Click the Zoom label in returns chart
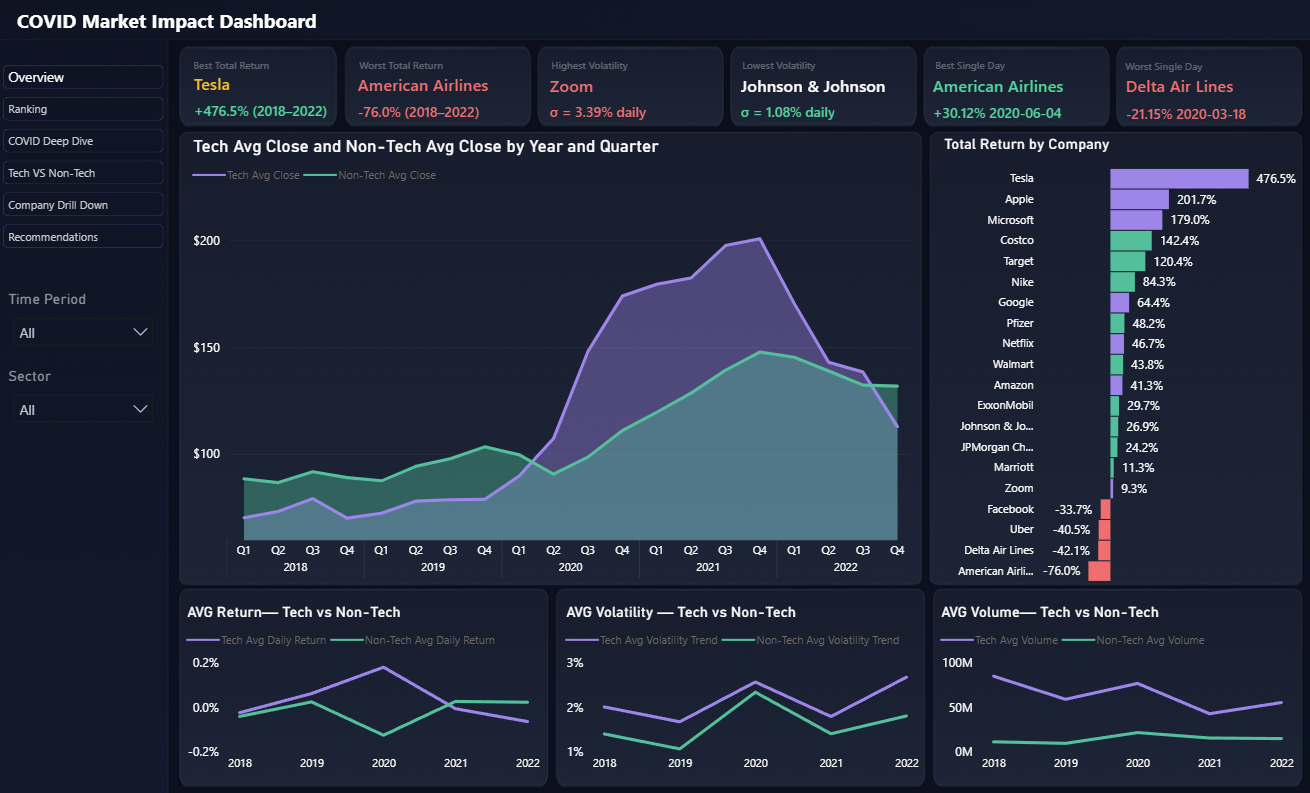This screenshot has width=1310, height=793. [1019, 489]
